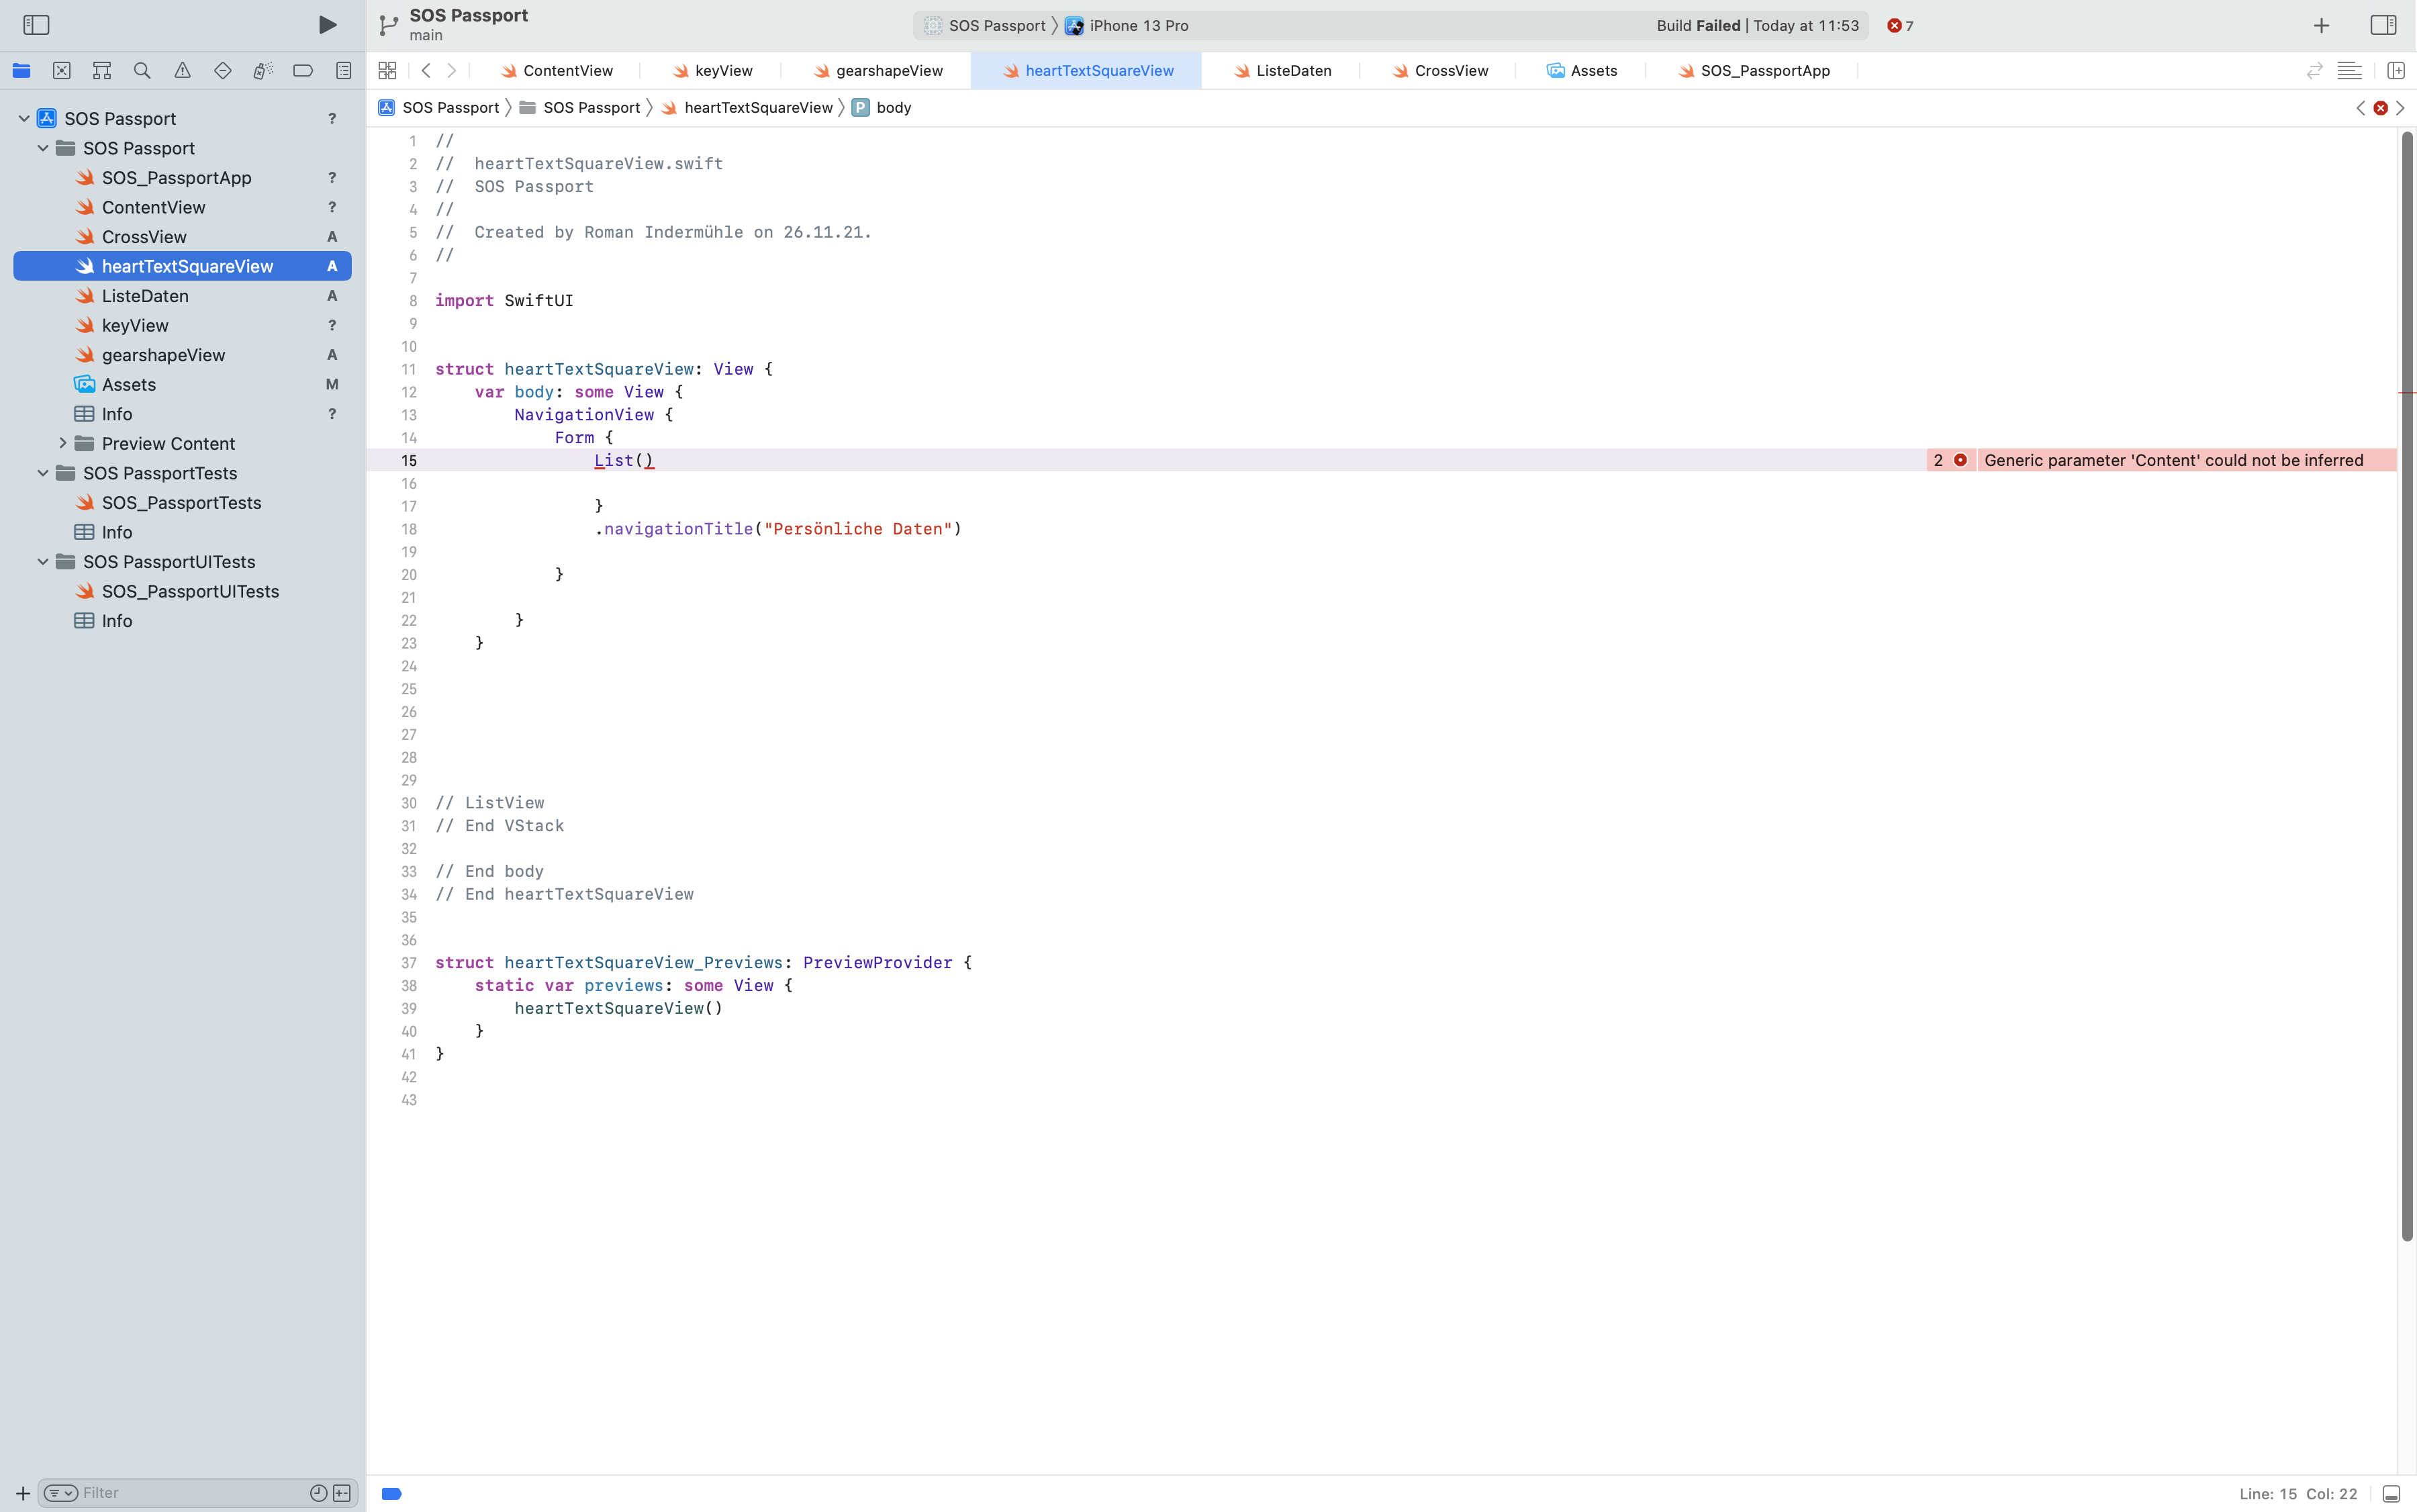Screen dimensions: 2417x1512
Task: Toggle the debug area at bottom right
Action: (x=2391, y=1494)
